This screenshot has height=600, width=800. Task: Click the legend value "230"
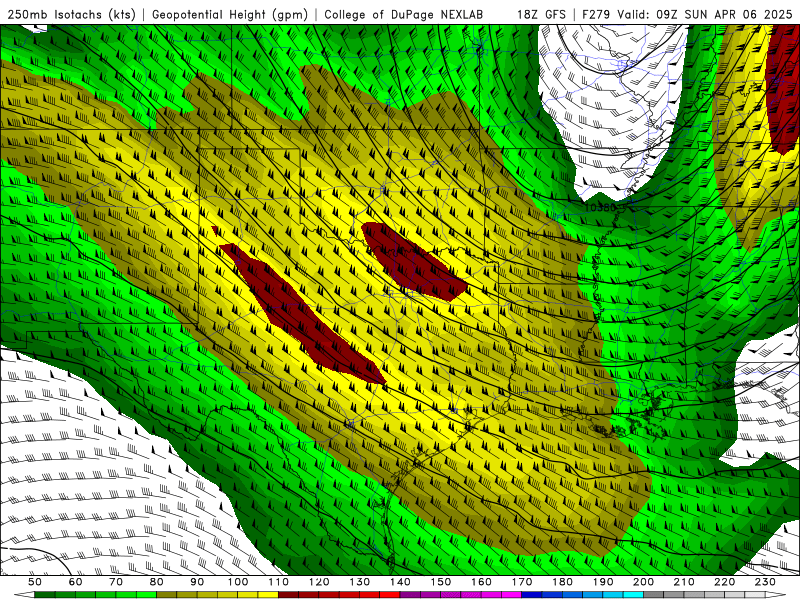(765, 582)
